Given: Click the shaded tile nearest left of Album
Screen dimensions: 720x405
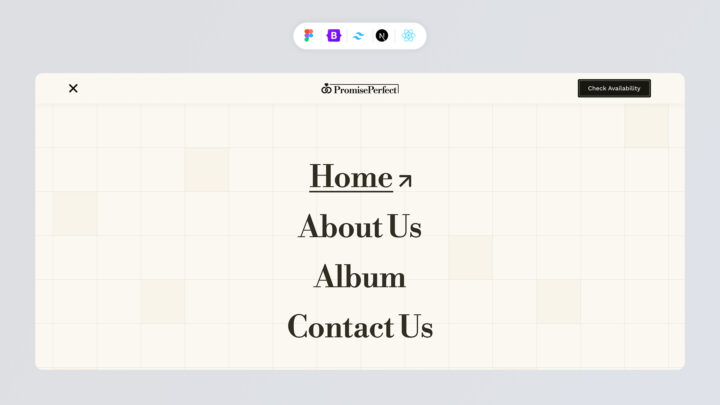Looking at the screenshot, I should coord(162,301).
